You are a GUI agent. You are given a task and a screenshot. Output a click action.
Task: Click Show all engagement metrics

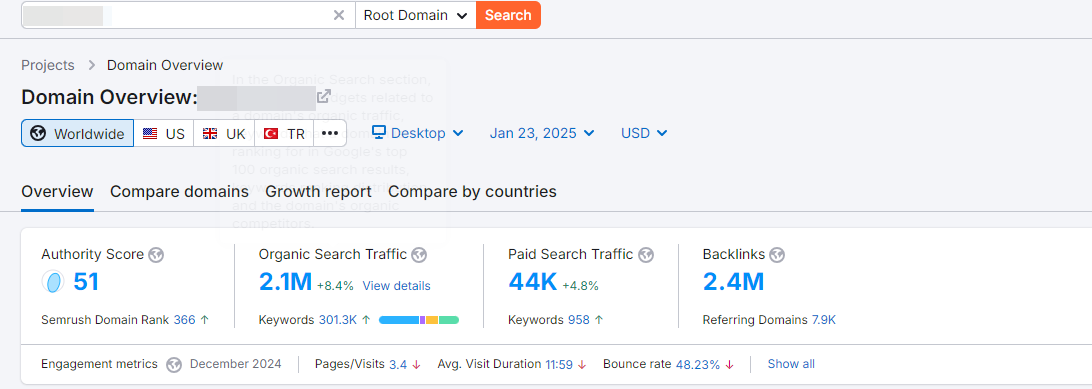tap(791, 364)
